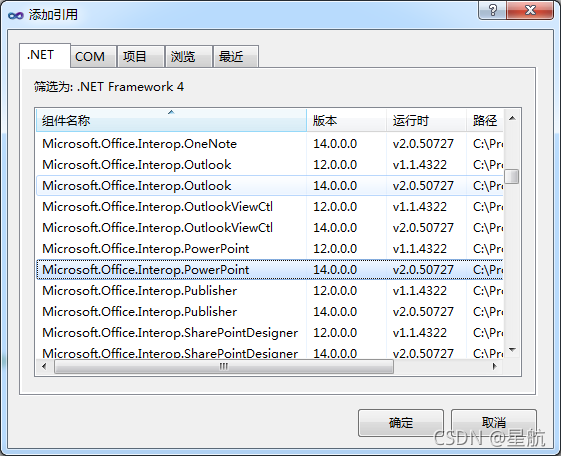Click the infinity icon in title bar

click(x=15, y=15)
